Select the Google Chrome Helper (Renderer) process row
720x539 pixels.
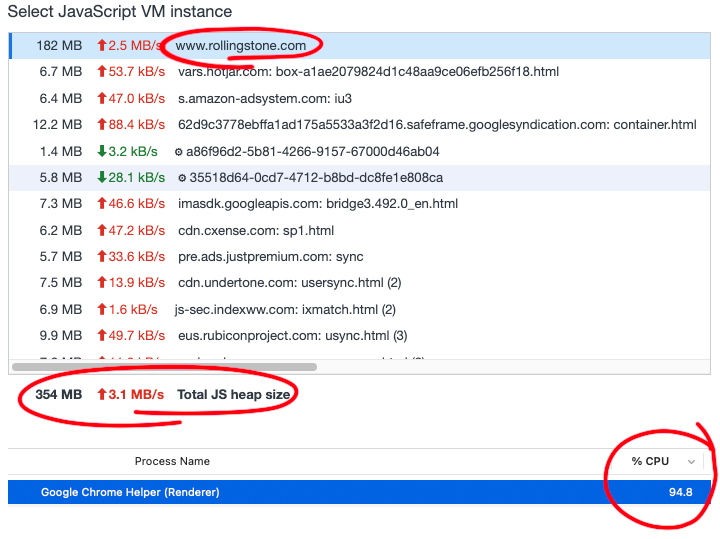click(x=360, y=492)
